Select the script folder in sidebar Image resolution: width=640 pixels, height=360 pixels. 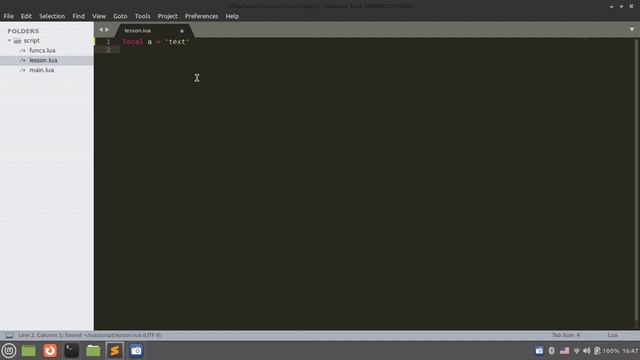pyautogui.click(x=31, y=40)
